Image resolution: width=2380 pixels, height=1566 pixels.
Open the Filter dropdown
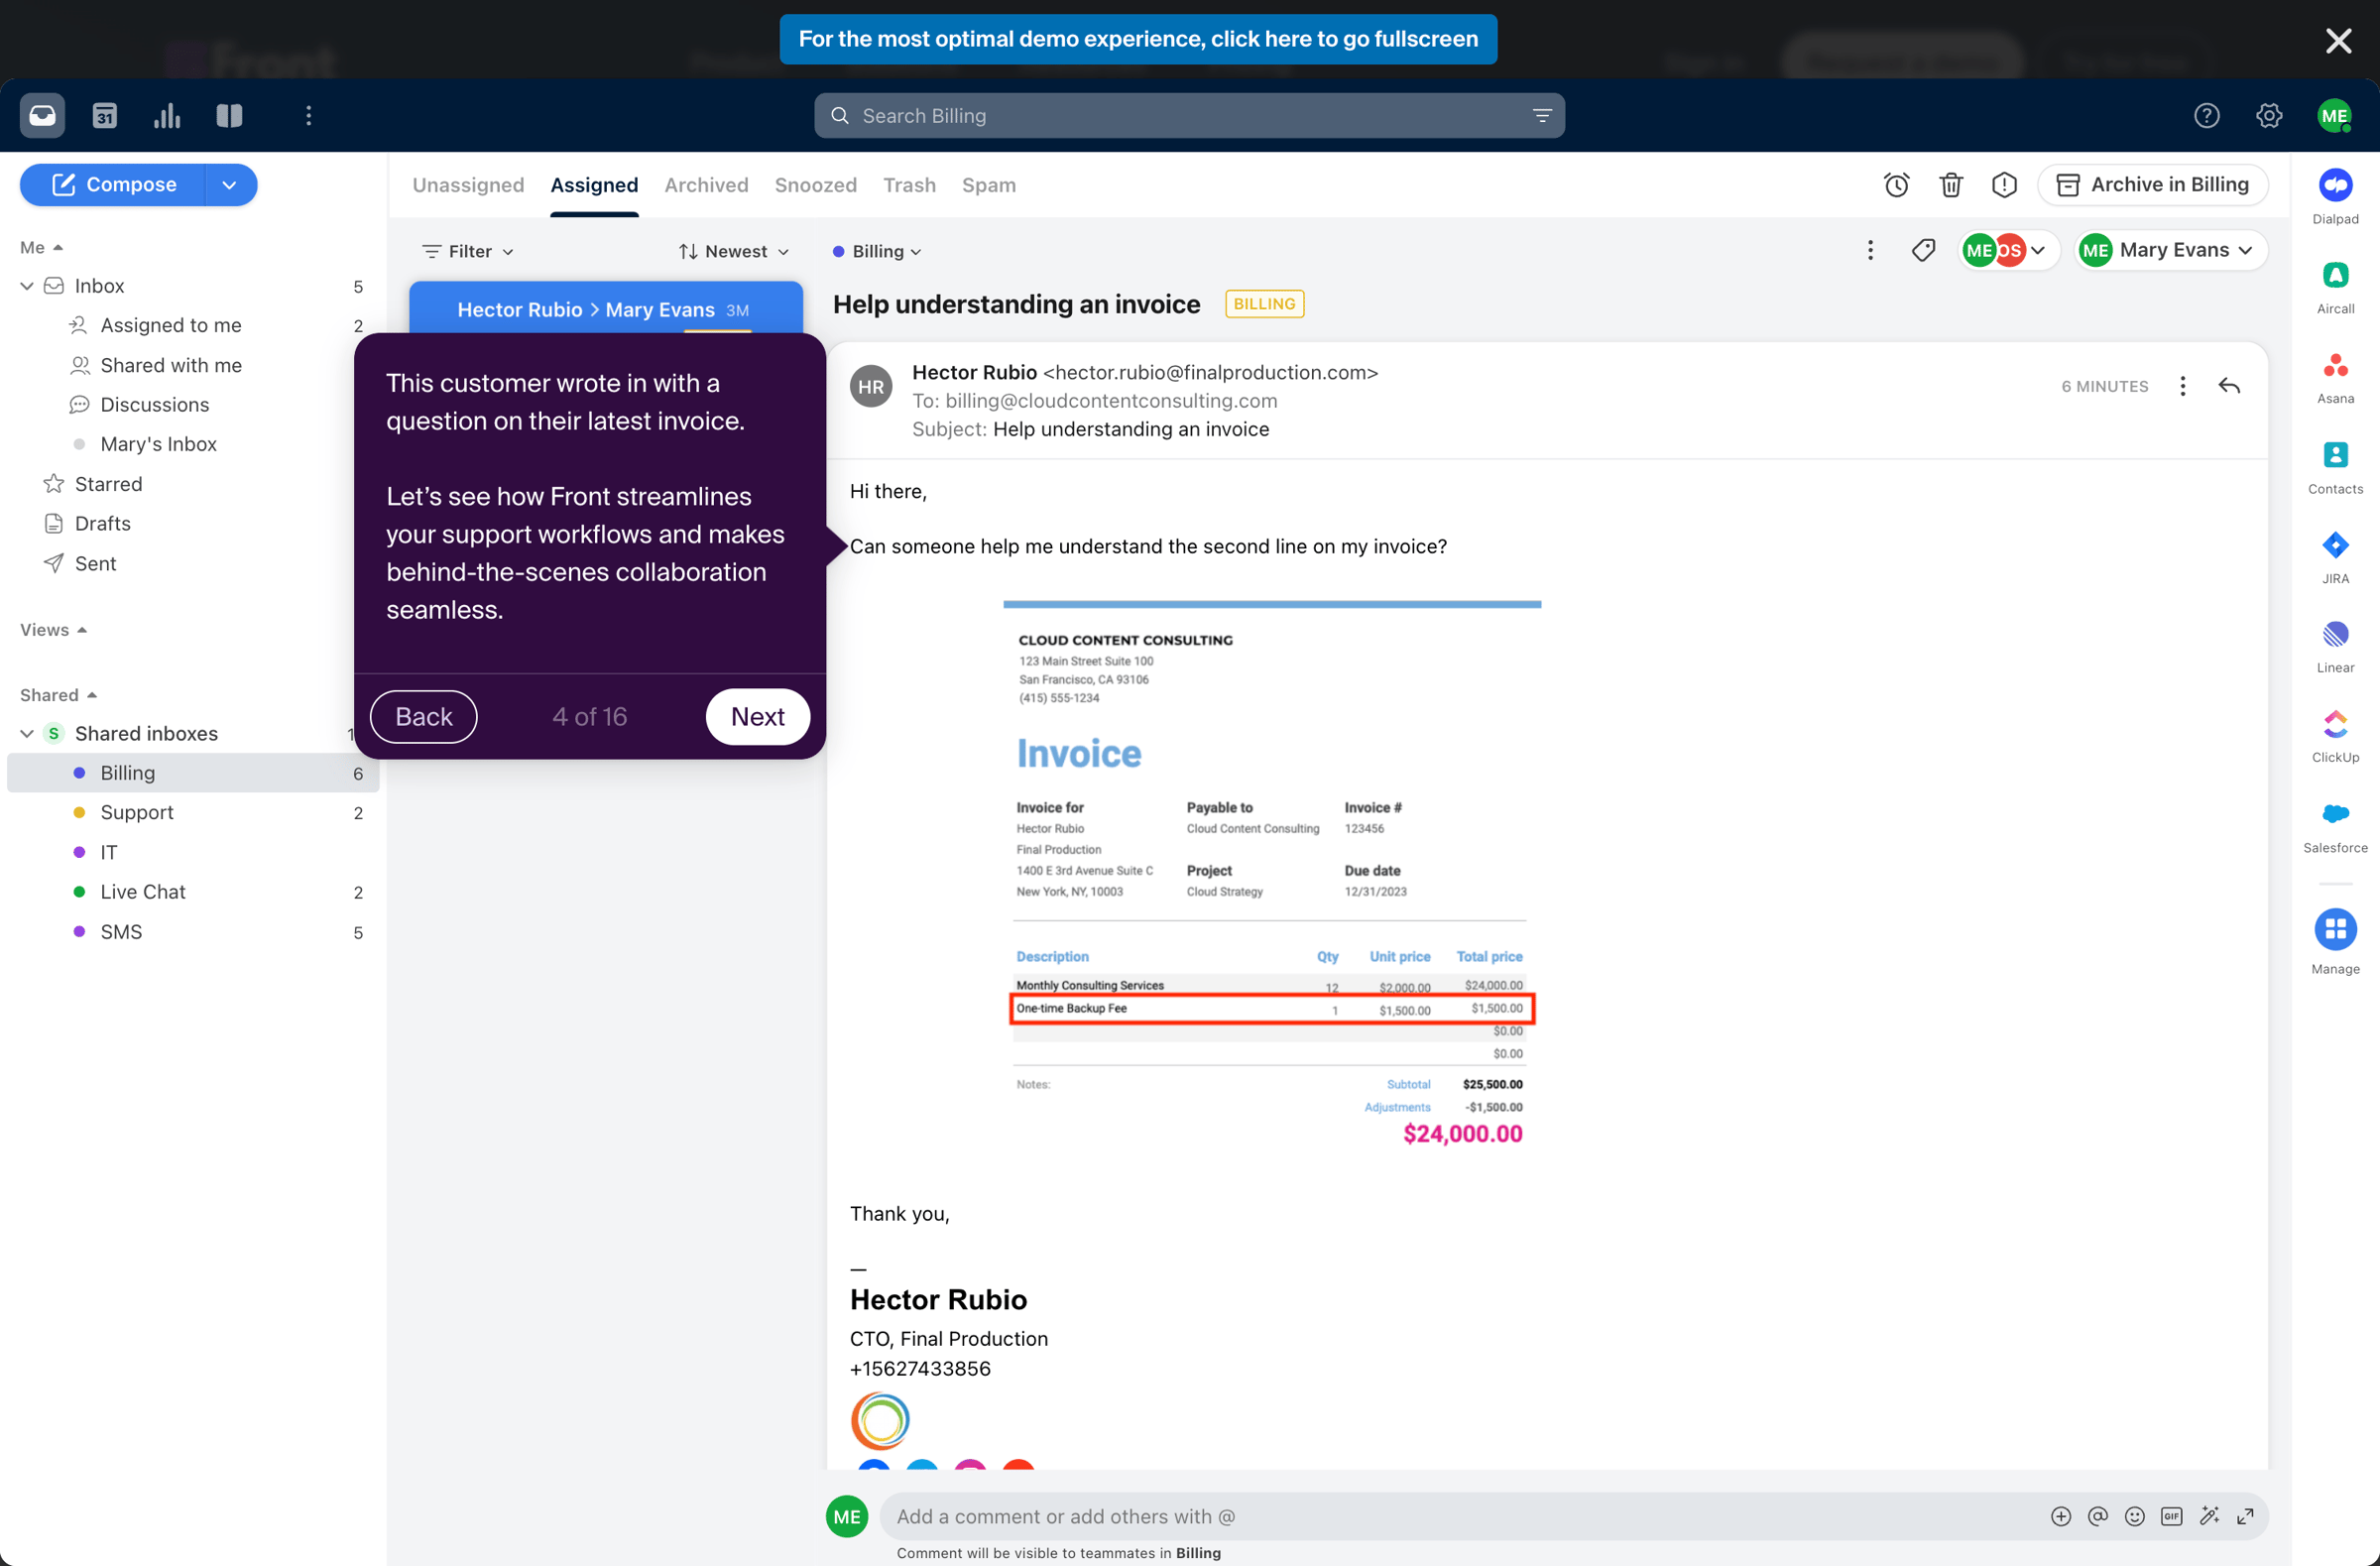tap(468, 251)
